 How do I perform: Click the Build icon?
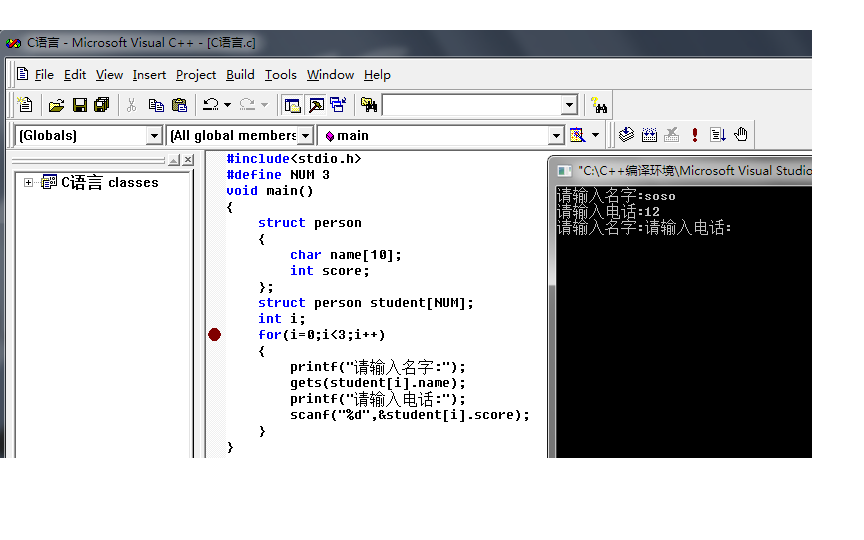[x=649, y=134]
